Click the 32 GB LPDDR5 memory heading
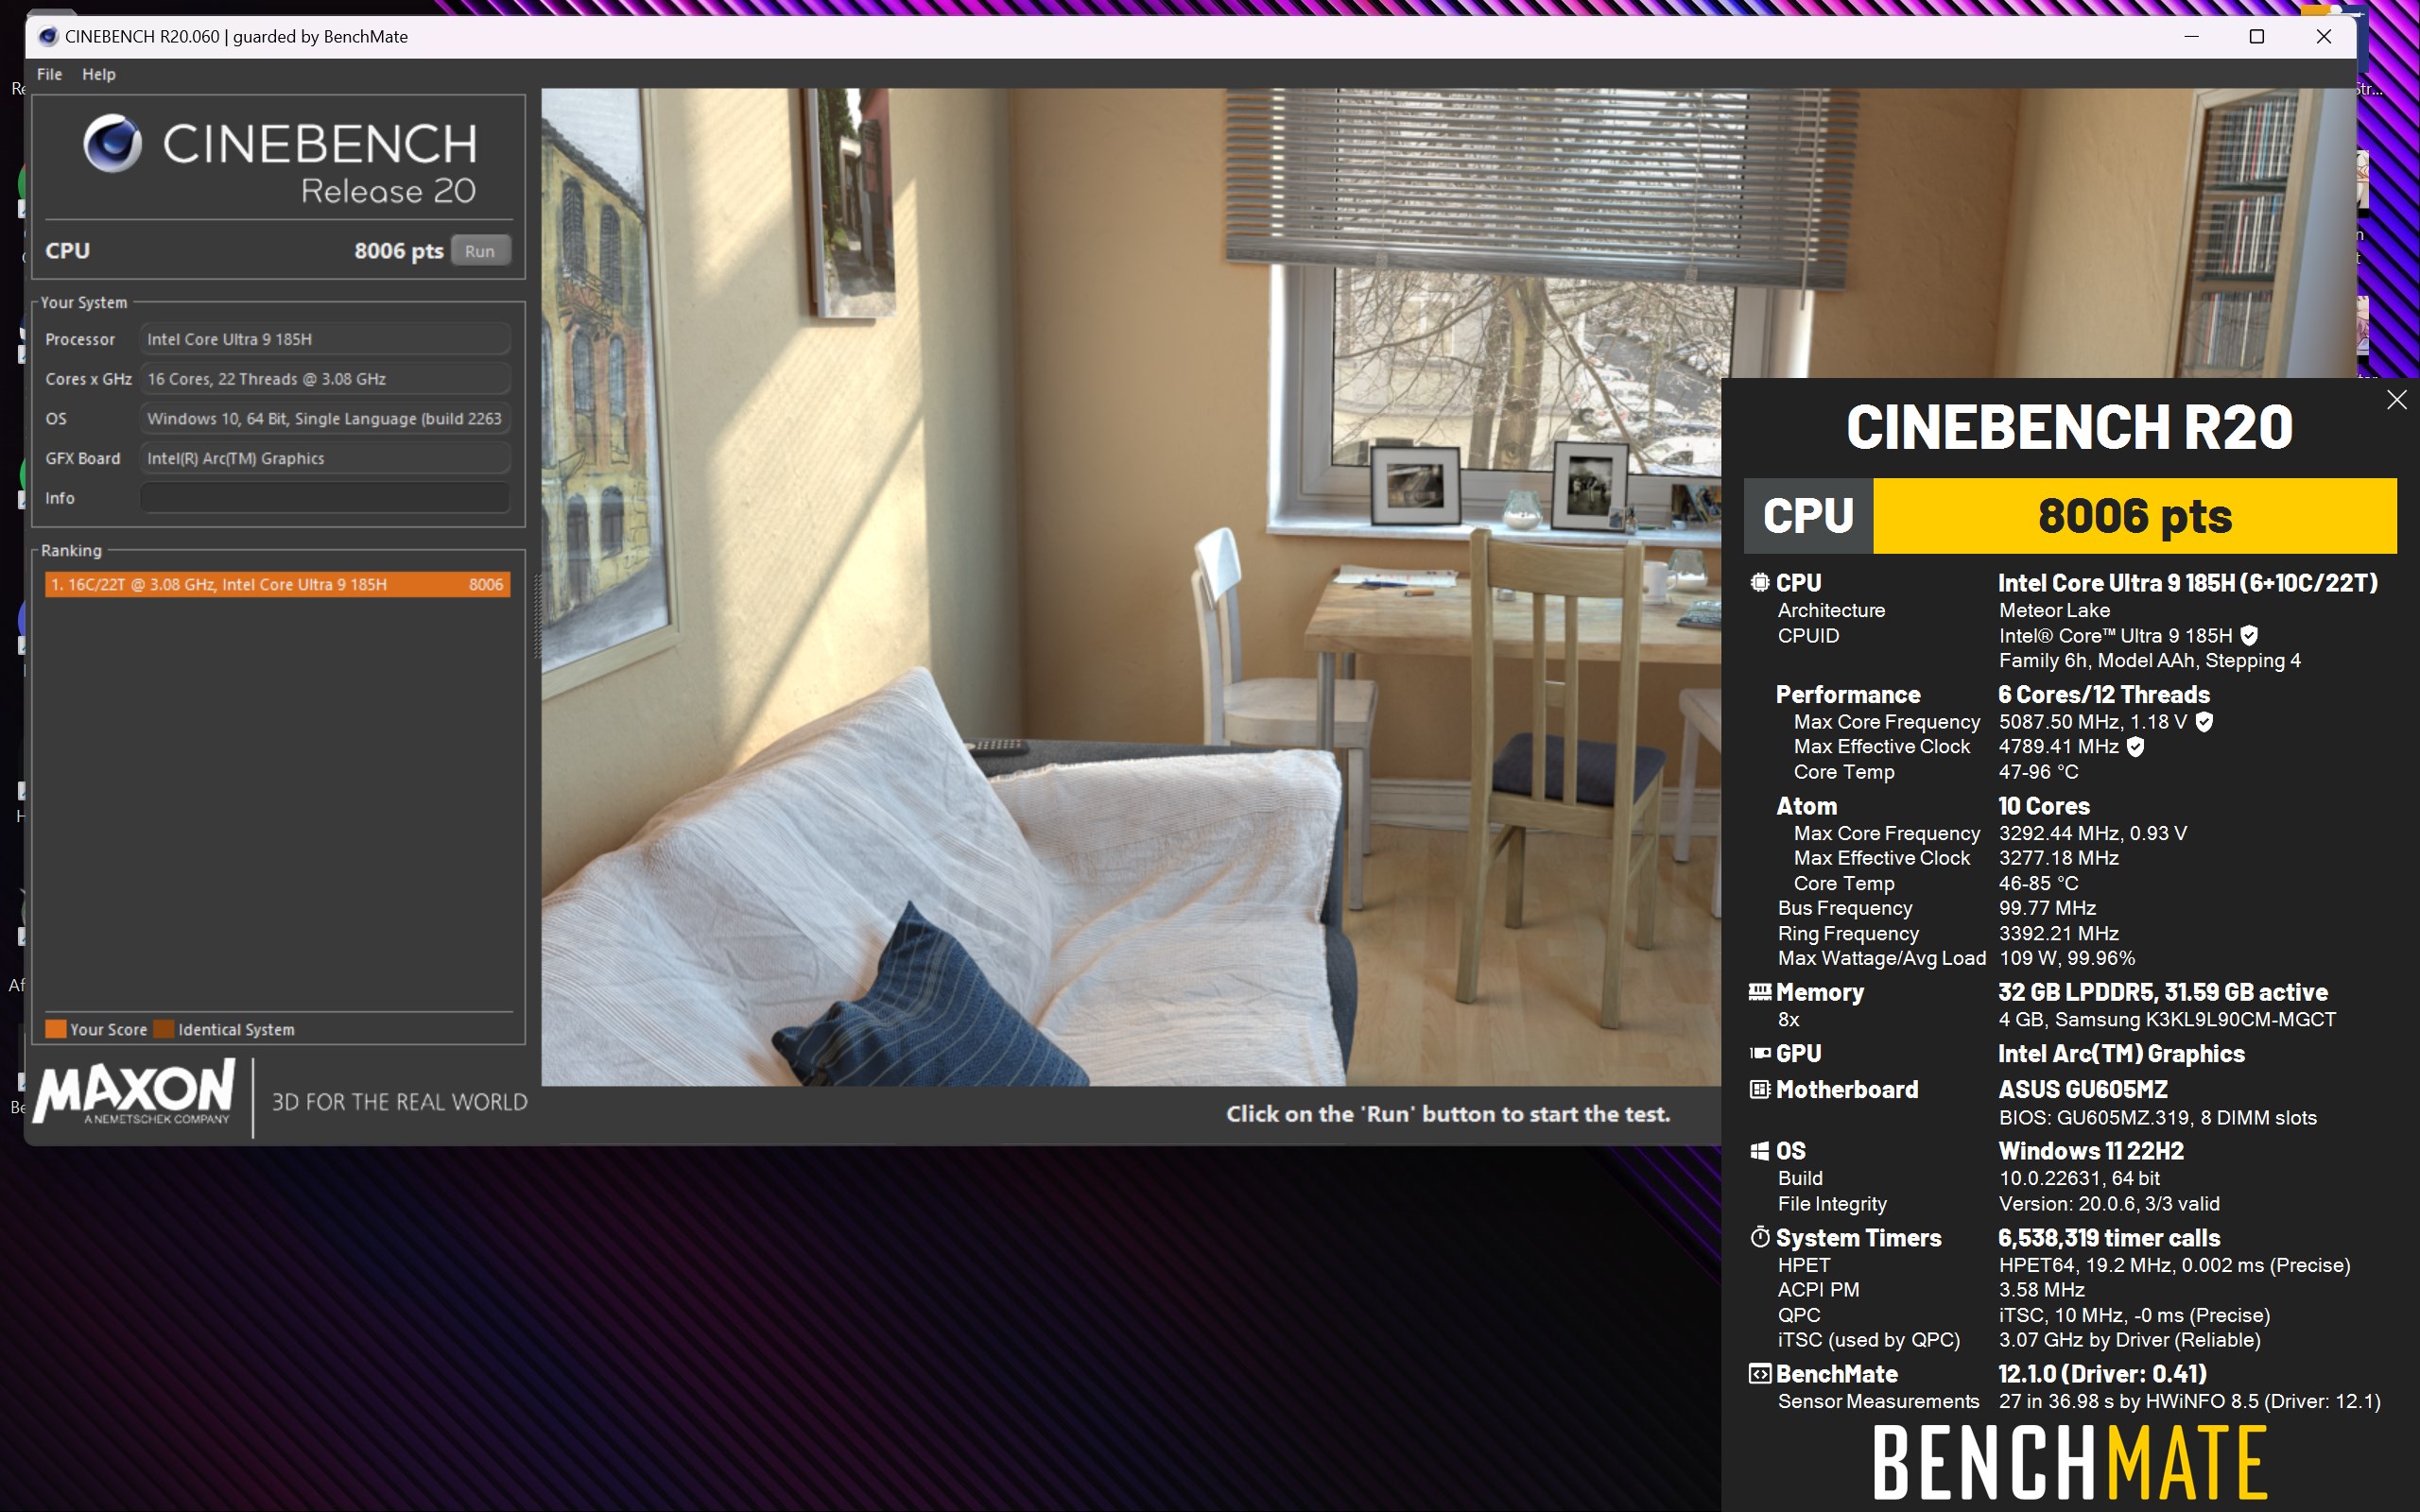The height and width of the screenshot is (1512, 2420). coord(2162,992)
